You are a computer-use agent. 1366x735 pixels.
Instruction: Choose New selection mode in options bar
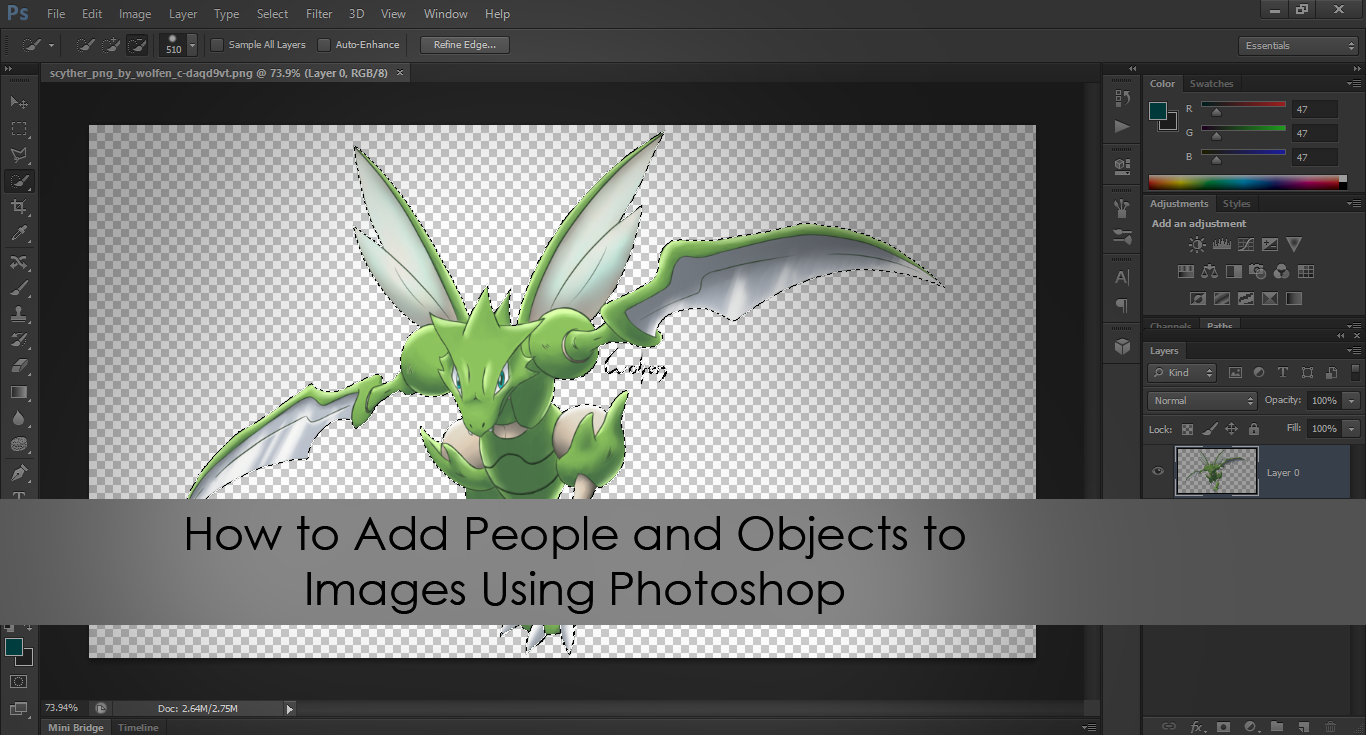(x=86, y=45)
